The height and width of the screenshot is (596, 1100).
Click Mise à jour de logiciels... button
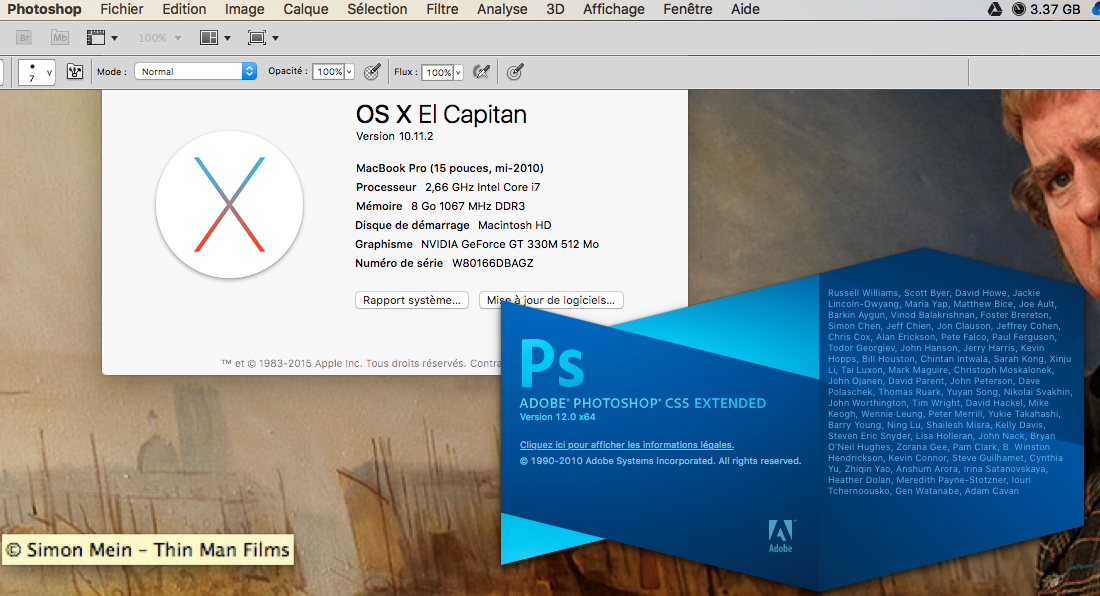(x=551, y=300)
